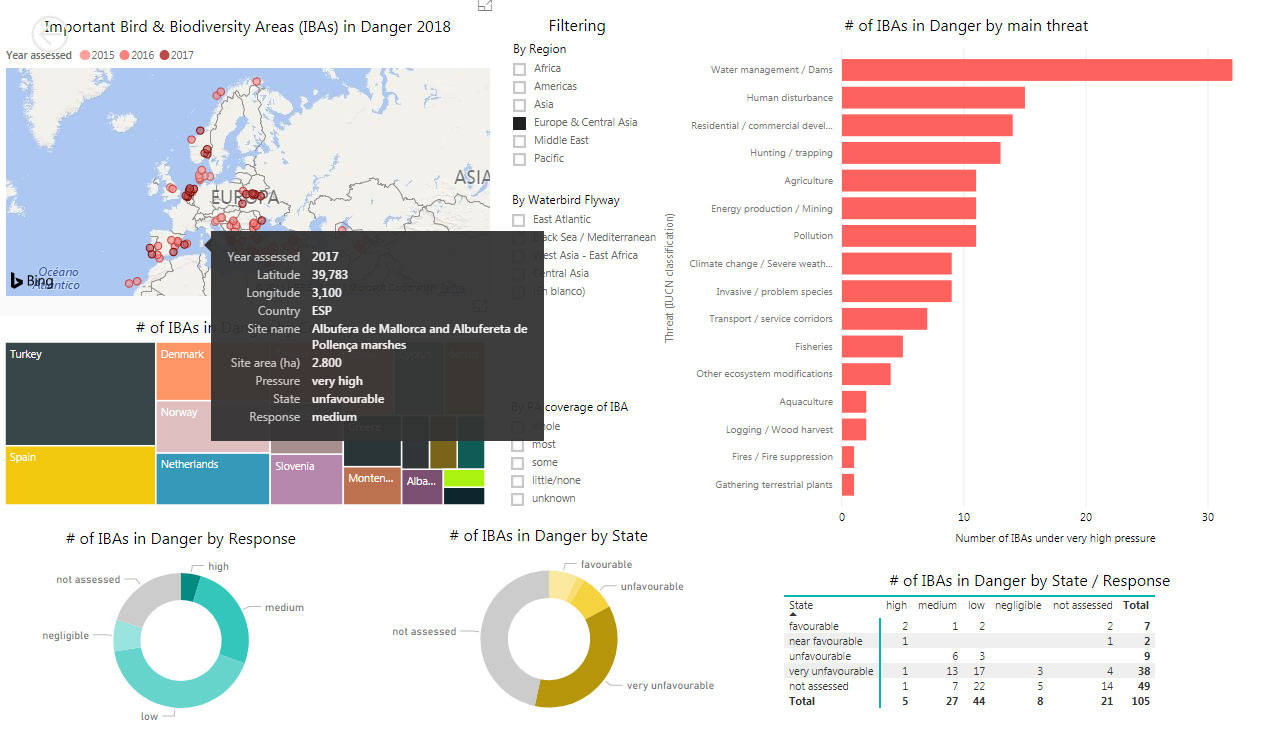1280x730 pixels.
Task: Select the Invasive / problem species bar
Action: click(x=896, y=291)
